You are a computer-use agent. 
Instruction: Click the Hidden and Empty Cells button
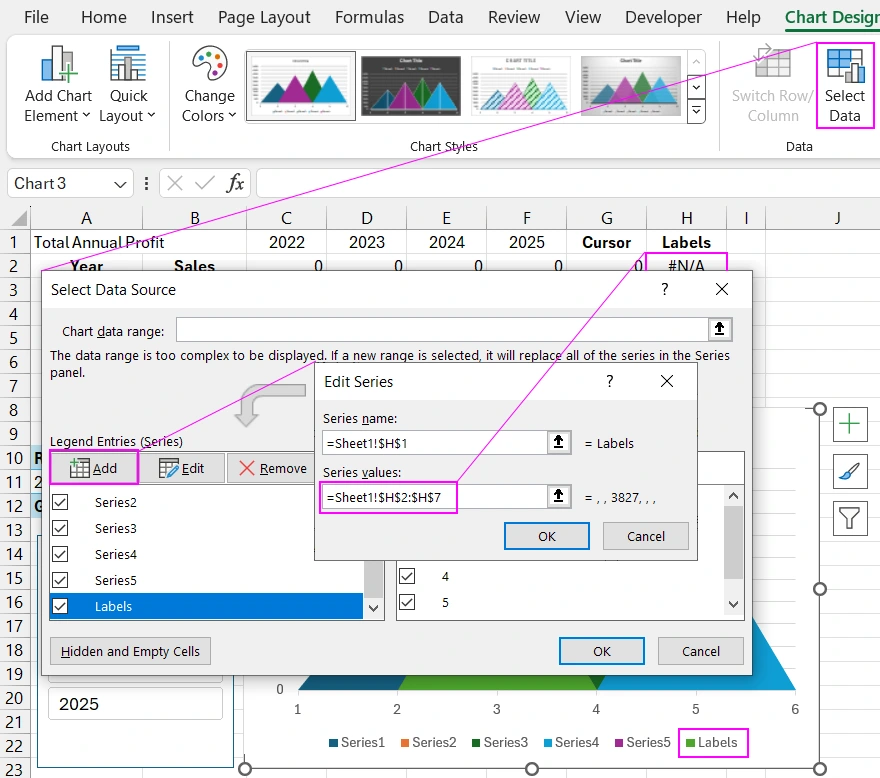tap(130, 651)
